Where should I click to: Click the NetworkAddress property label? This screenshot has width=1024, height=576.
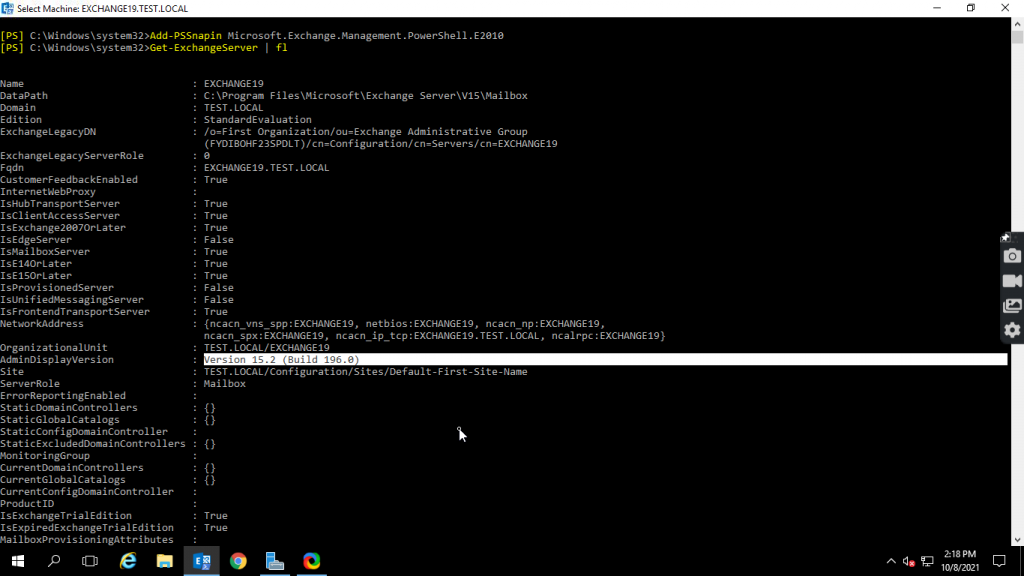point(42,324)
